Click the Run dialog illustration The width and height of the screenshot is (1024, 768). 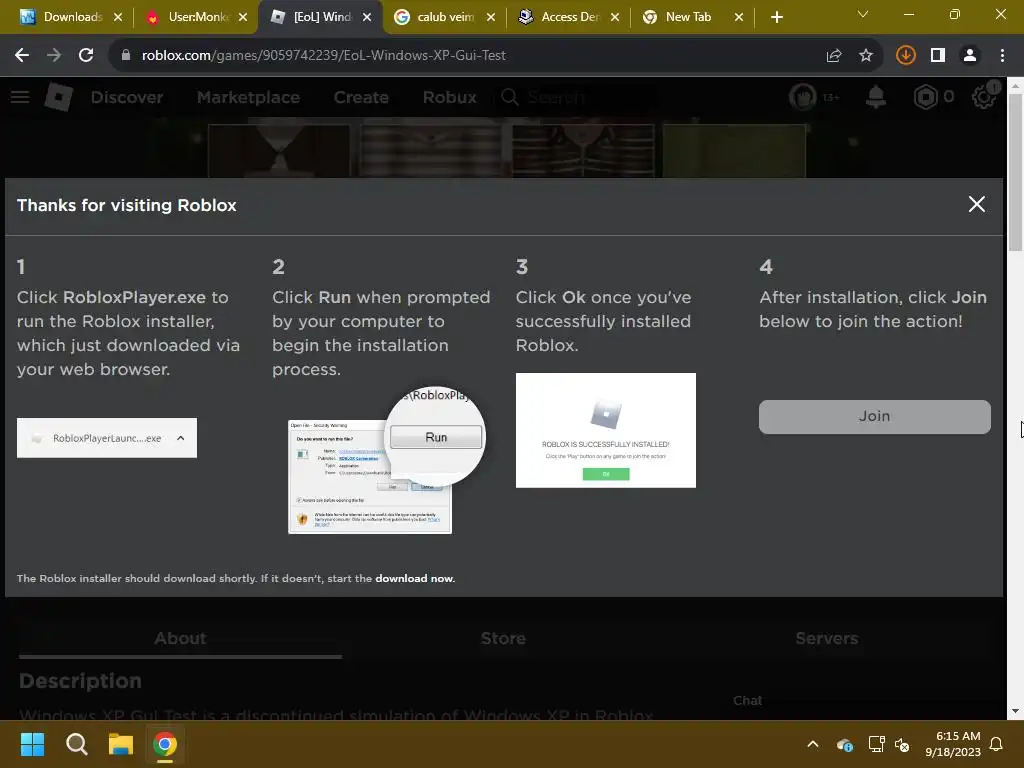[x=387, y=460]
